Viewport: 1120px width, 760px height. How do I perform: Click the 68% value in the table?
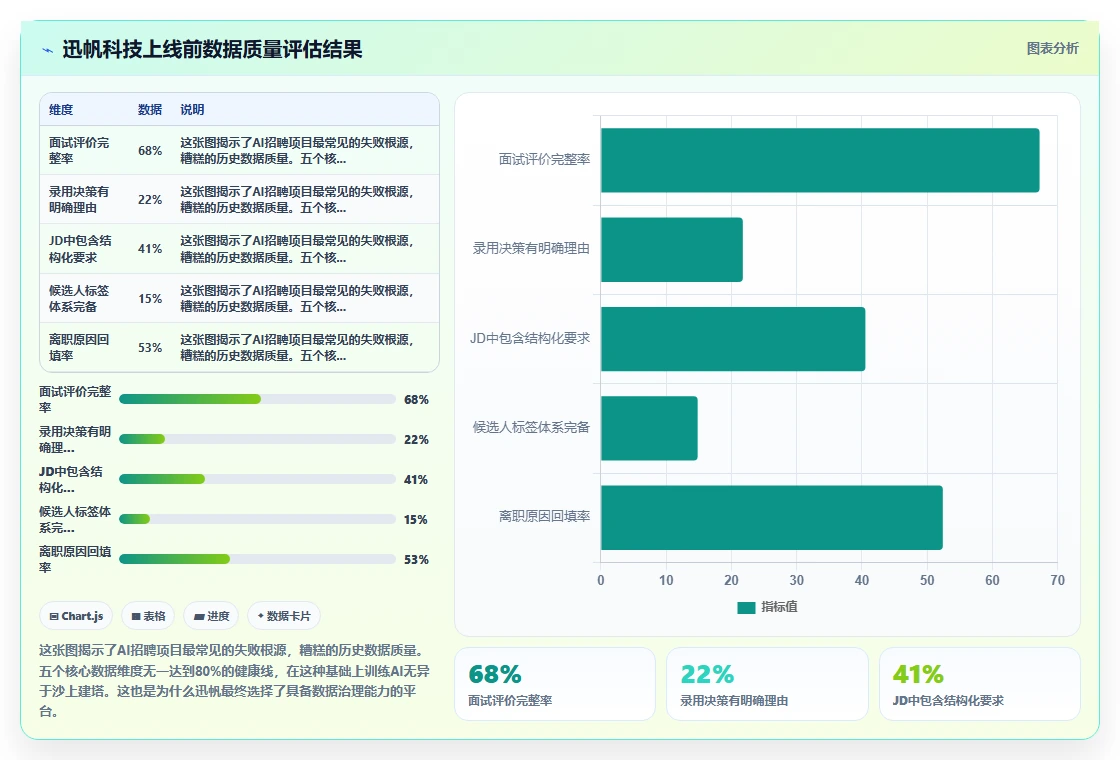pos(150,151)
